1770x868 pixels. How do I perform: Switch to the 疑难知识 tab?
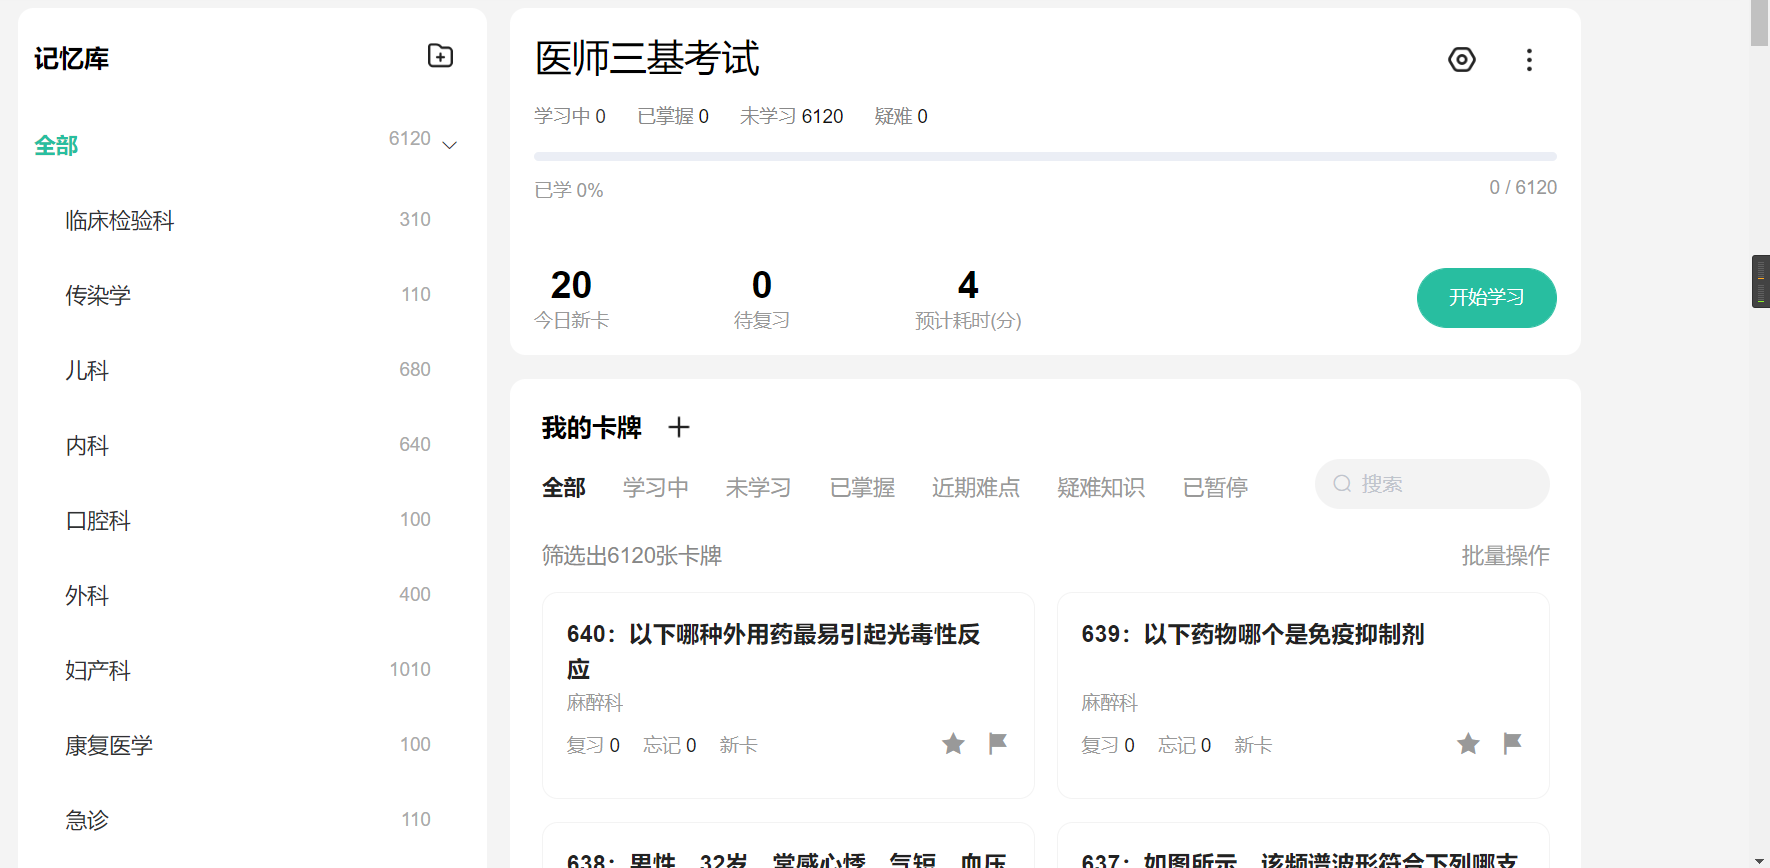(x=1101, y=488)
